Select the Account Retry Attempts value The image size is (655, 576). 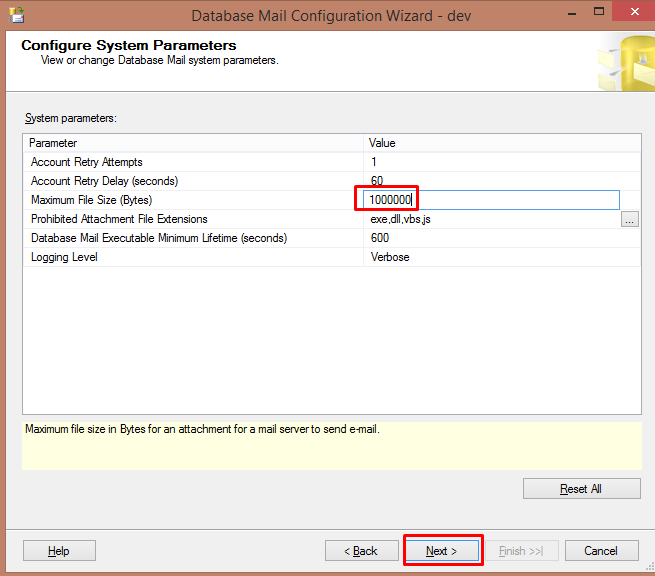click(x=374, y=162)
